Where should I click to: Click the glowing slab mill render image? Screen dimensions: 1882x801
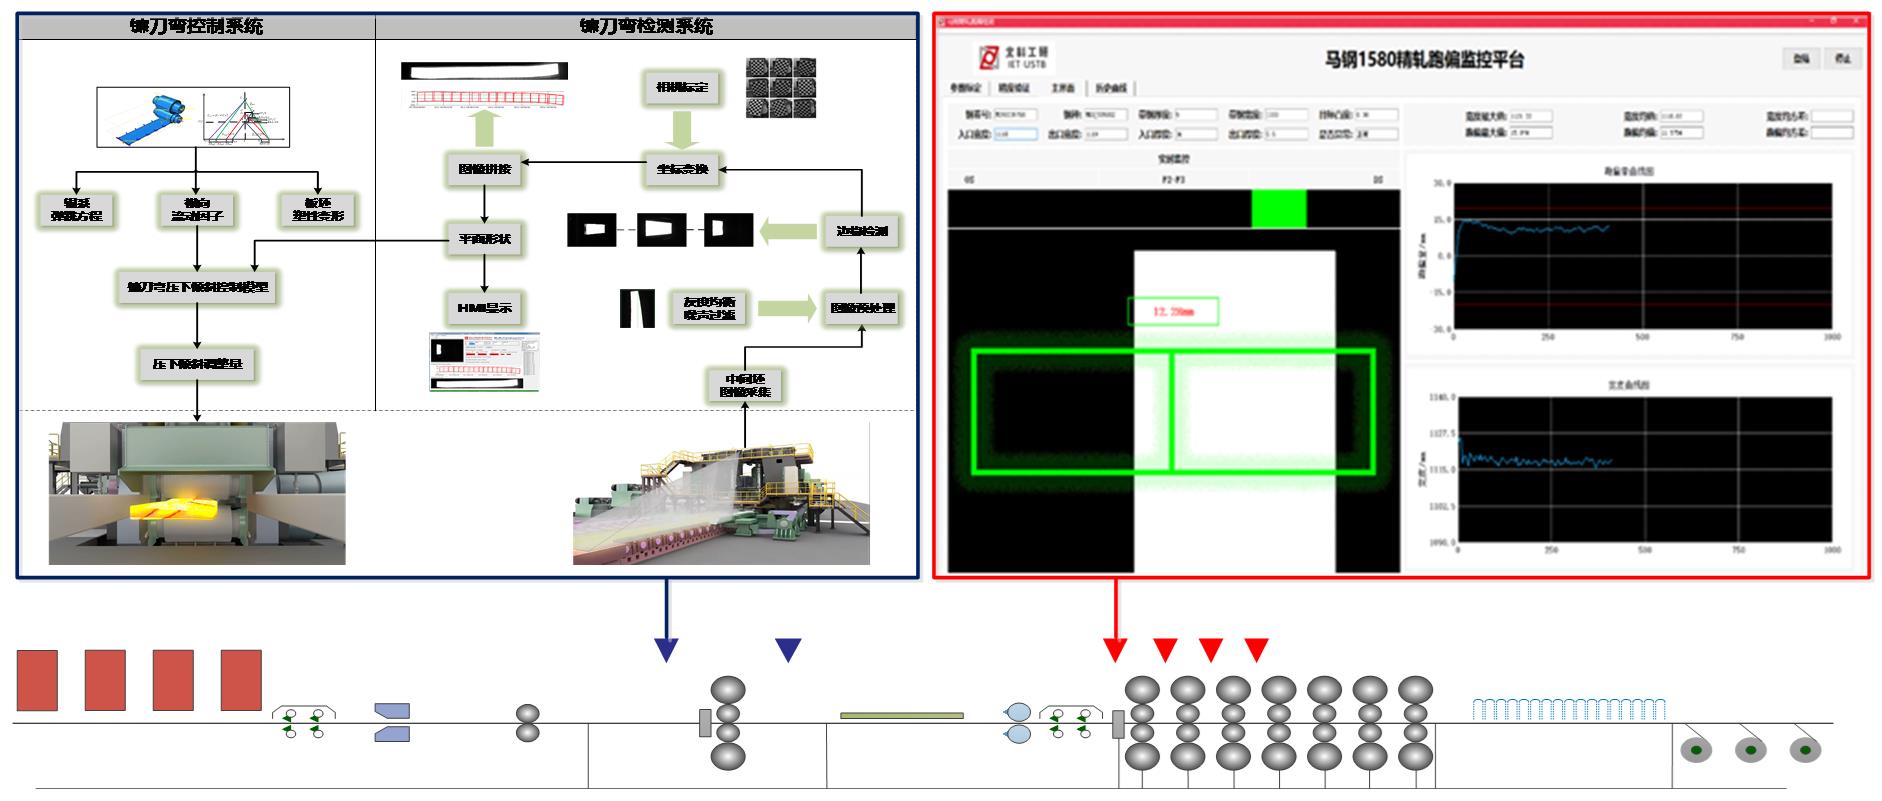click(x=197, y=493)
